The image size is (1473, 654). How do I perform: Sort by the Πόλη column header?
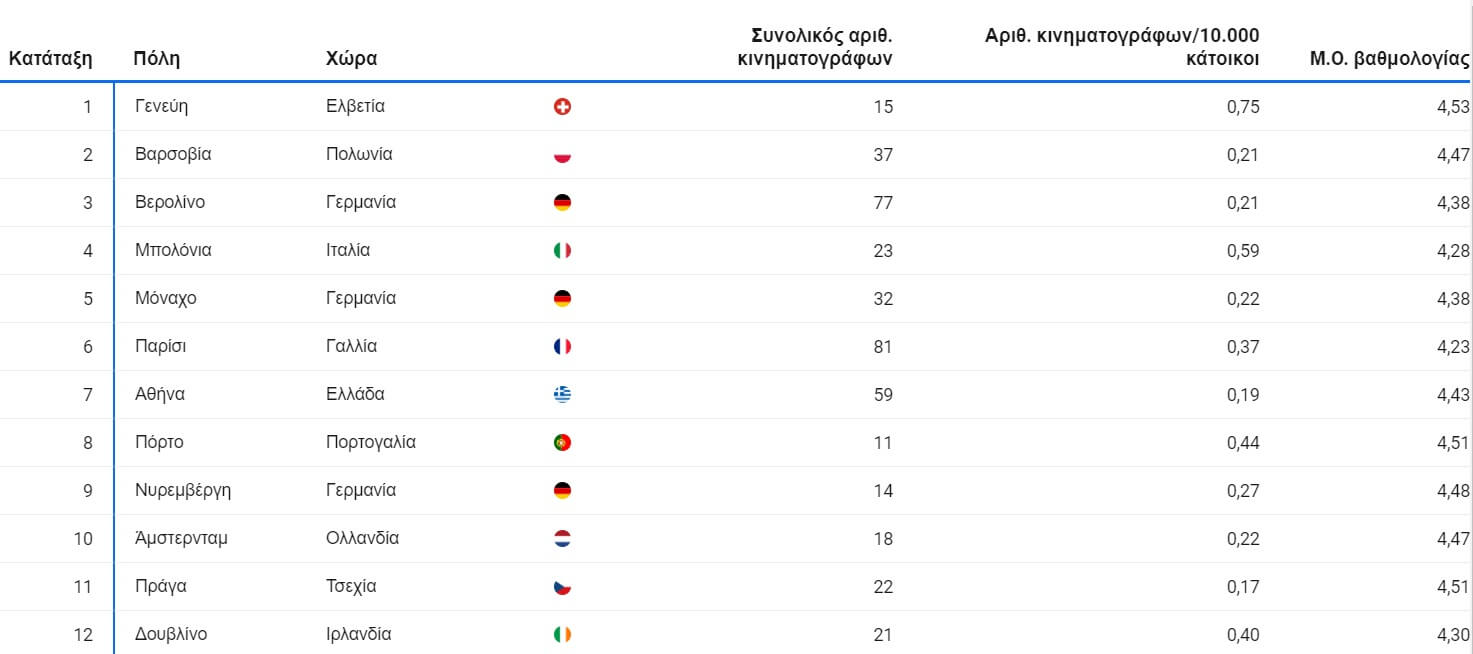coord(156,58)
